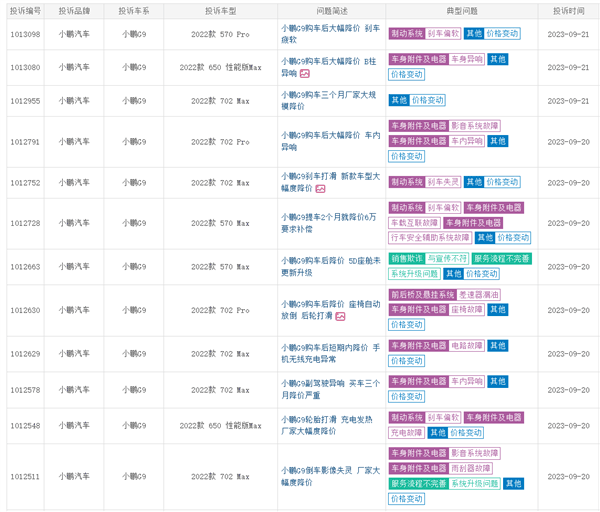Viewport: 600px width, 512px height.
Task: Open complaint 小鹏G9轮胎打滑 充电发热
Action: click(328, 425)
